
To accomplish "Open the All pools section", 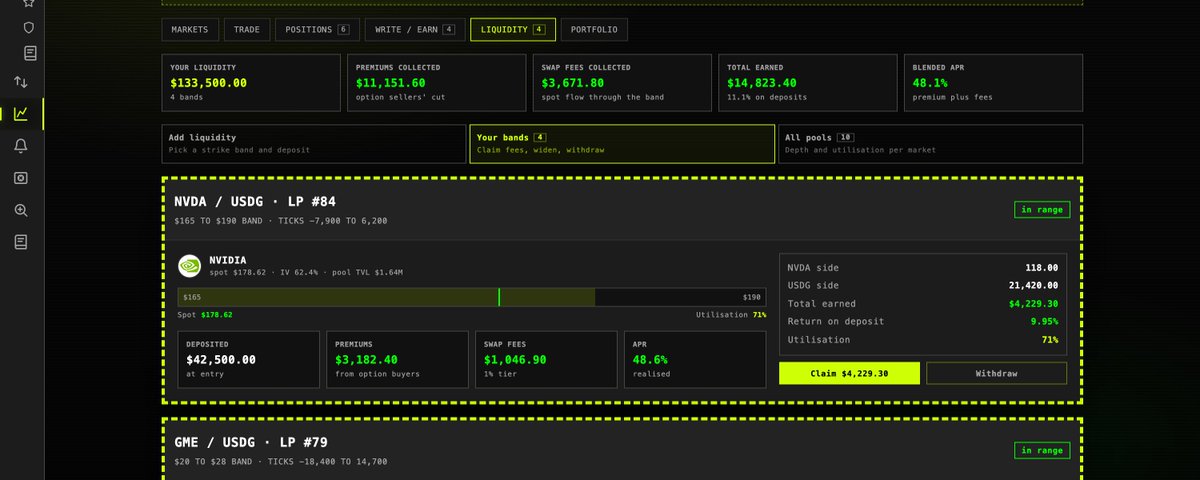I will click(x=930, y=143).
